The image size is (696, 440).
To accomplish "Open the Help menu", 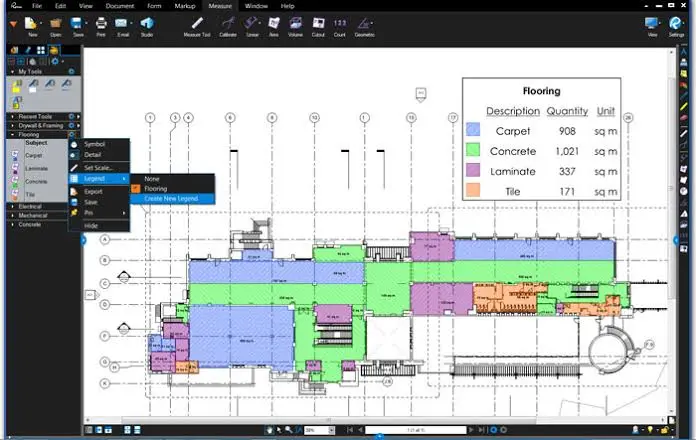I will point(287,6).
